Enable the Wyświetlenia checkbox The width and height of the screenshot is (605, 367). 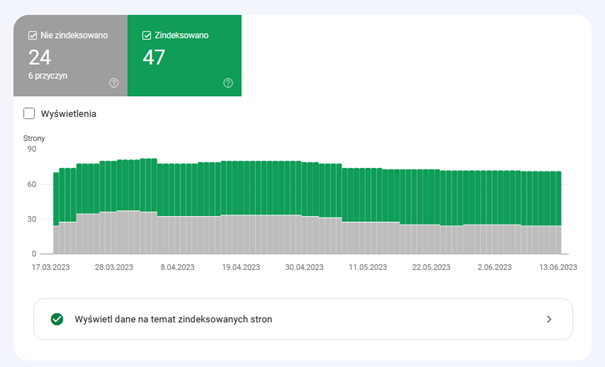click(29, 113)
